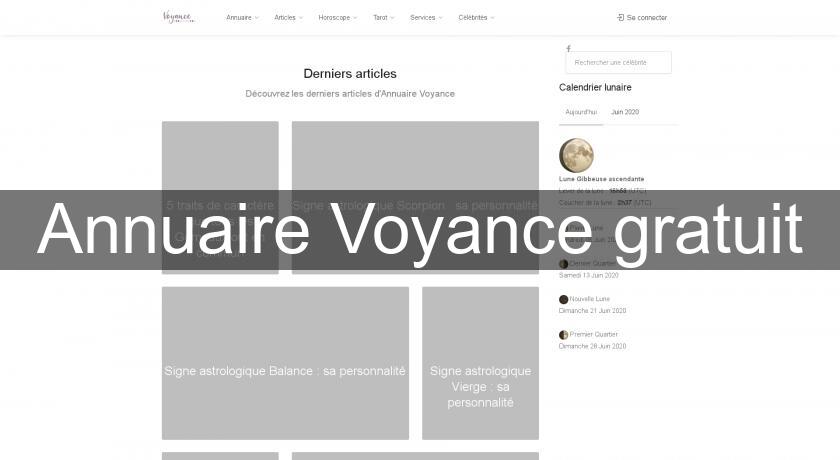Viewport: 840px width, 460px height.
Task: Click the Premier Quartier moon icon
Action: point(564,335)
